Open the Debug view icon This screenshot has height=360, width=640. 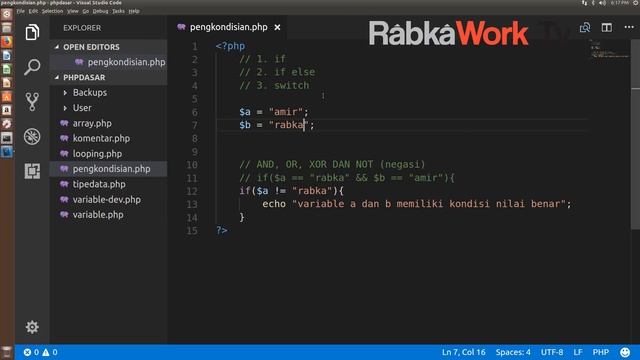[x=32, y=137]
